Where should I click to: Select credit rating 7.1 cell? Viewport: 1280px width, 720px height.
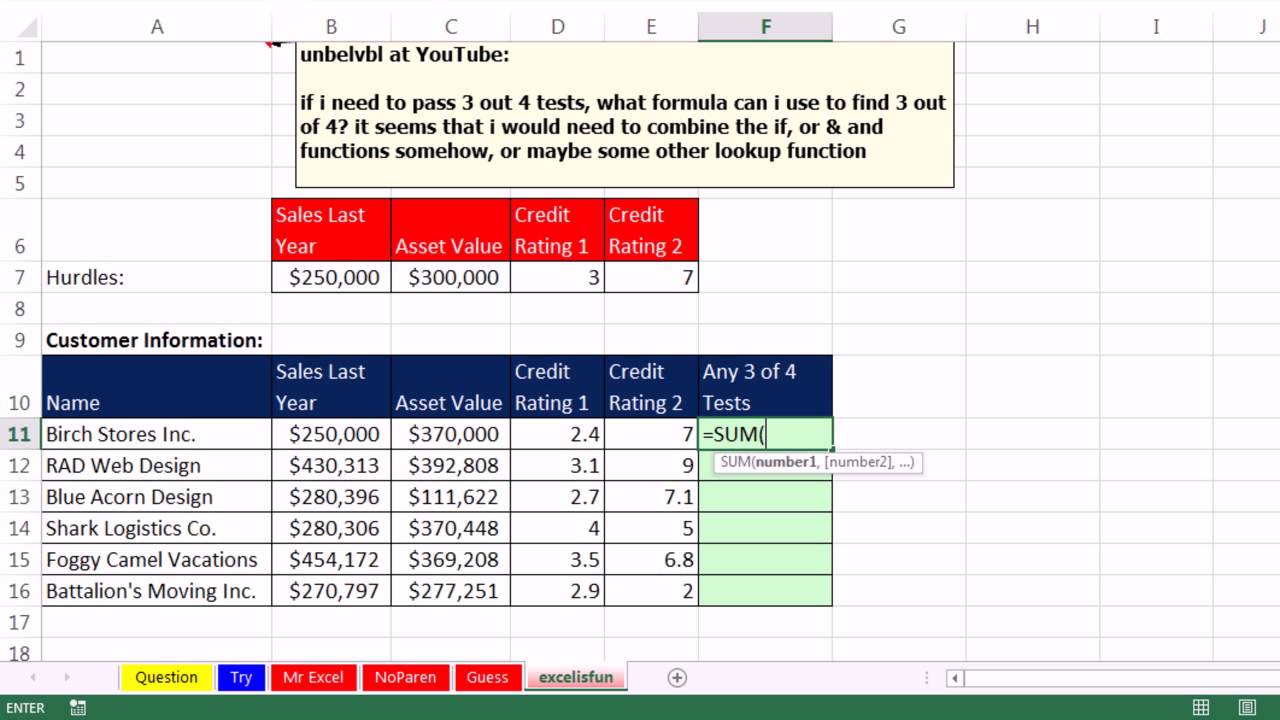tap(651, 497)
